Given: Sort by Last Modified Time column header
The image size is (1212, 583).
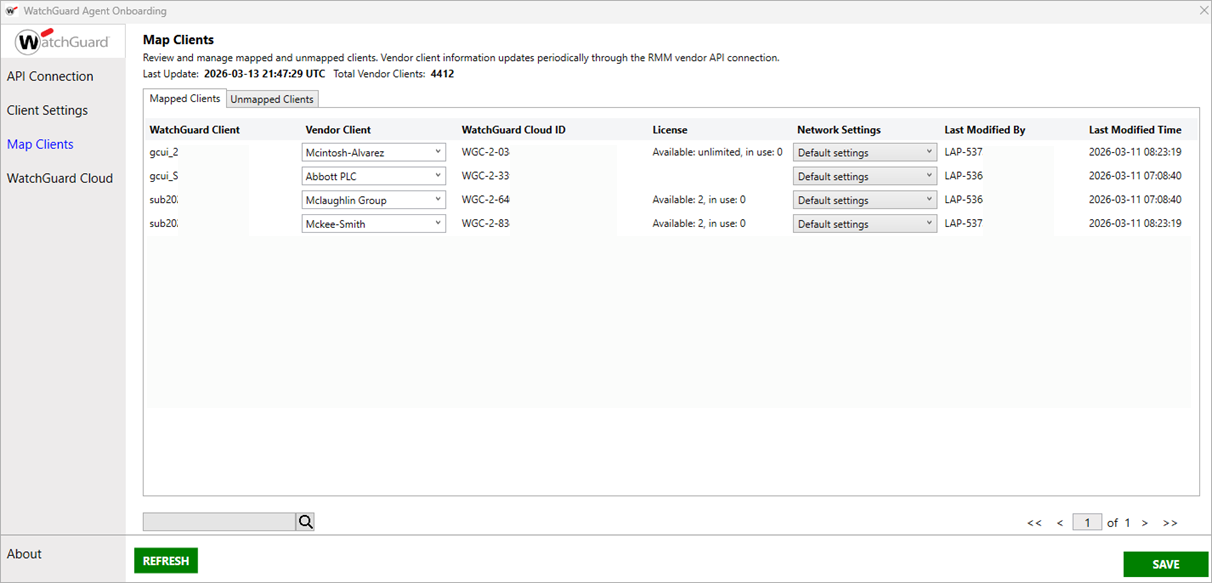Looking at the screenshot, I should (1135, 130).
